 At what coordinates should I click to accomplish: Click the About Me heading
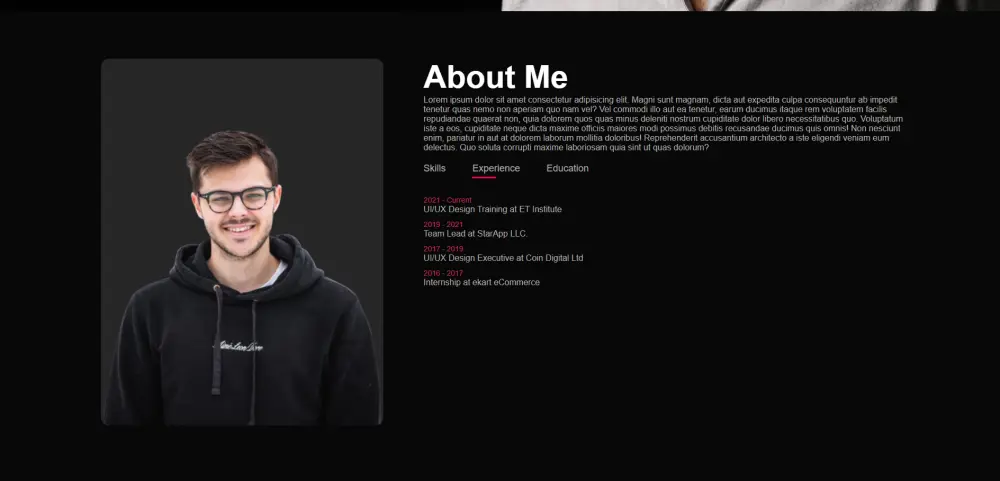click(x=495, y=77)
